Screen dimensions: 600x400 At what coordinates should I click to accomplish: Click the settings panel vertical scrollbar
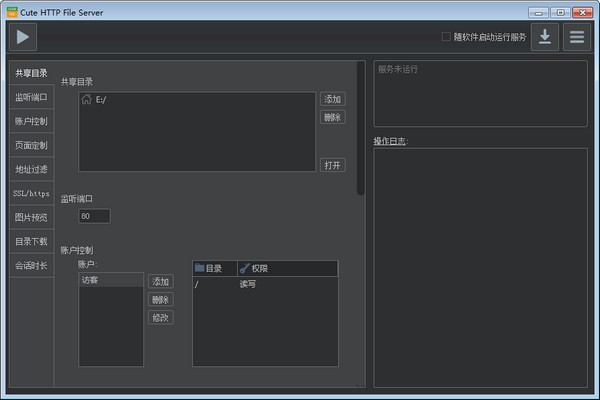point(361,130)
